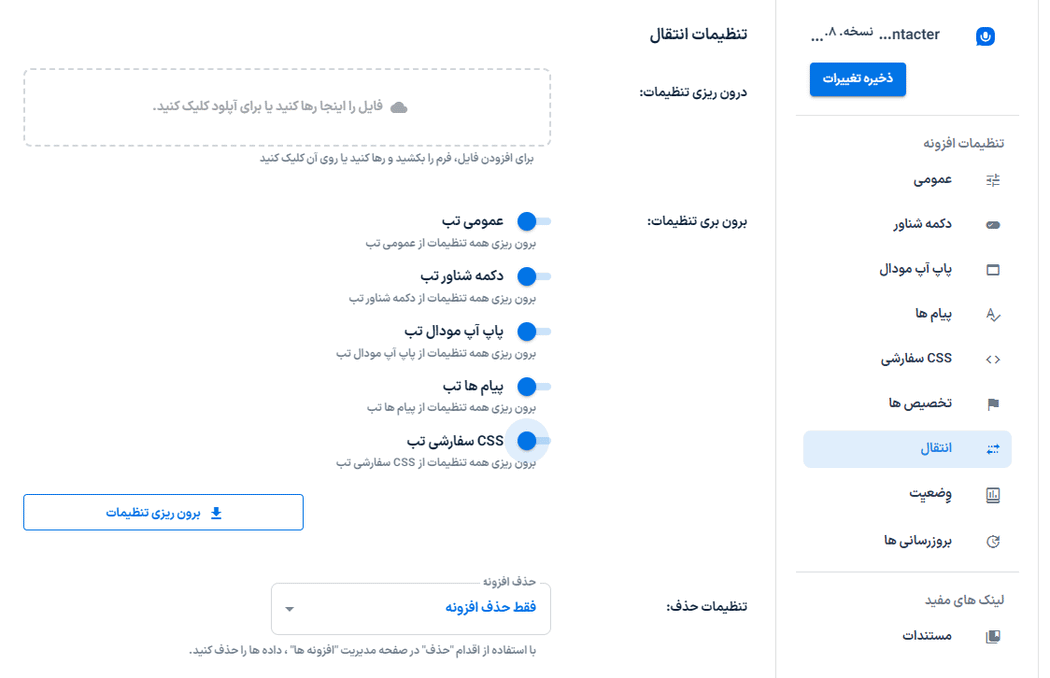Open the «پیام ها» text-check icon
The image size is (1050, 678).
[x=993, y=314]
